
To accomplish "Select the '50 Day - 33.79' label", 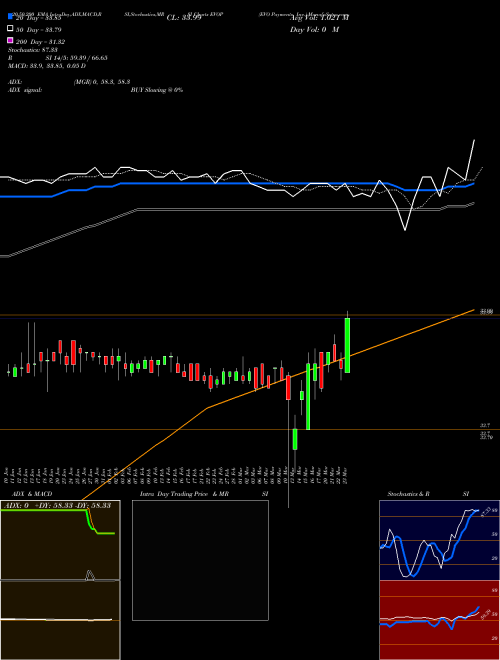I will click(x=39, y=30).
